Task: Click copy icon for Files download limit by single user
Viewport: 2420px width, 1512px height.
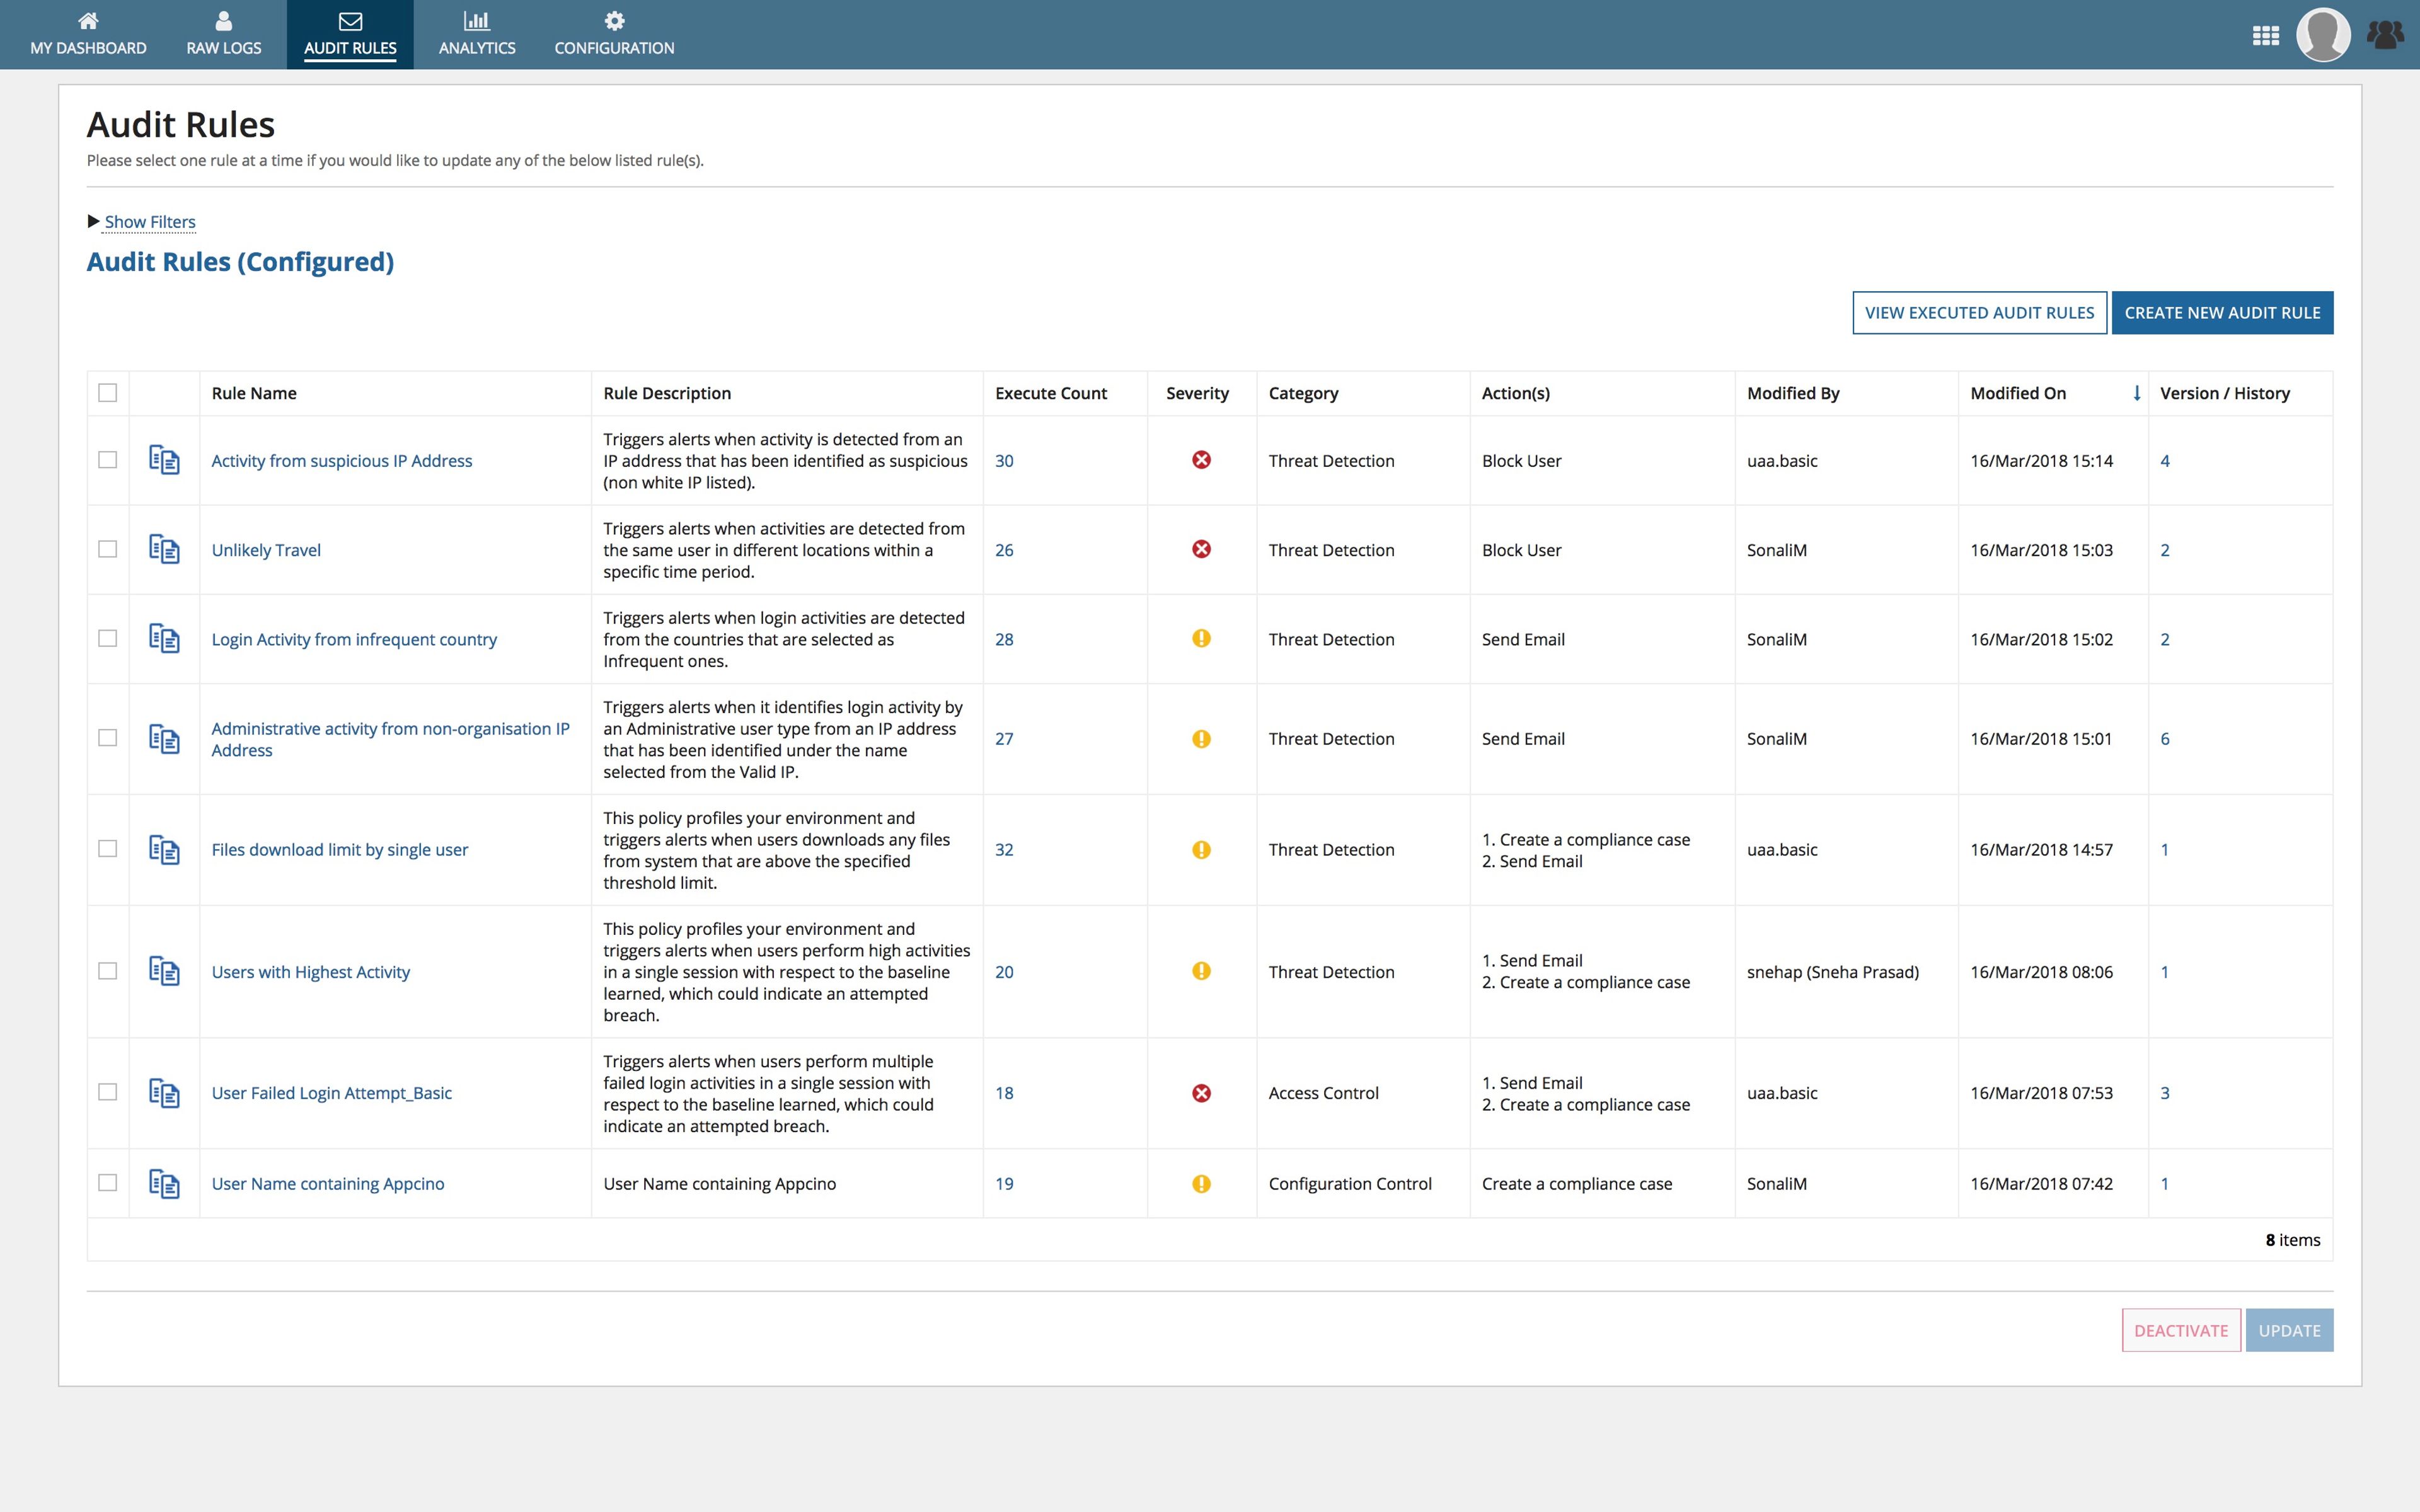Action: point(164,849)
